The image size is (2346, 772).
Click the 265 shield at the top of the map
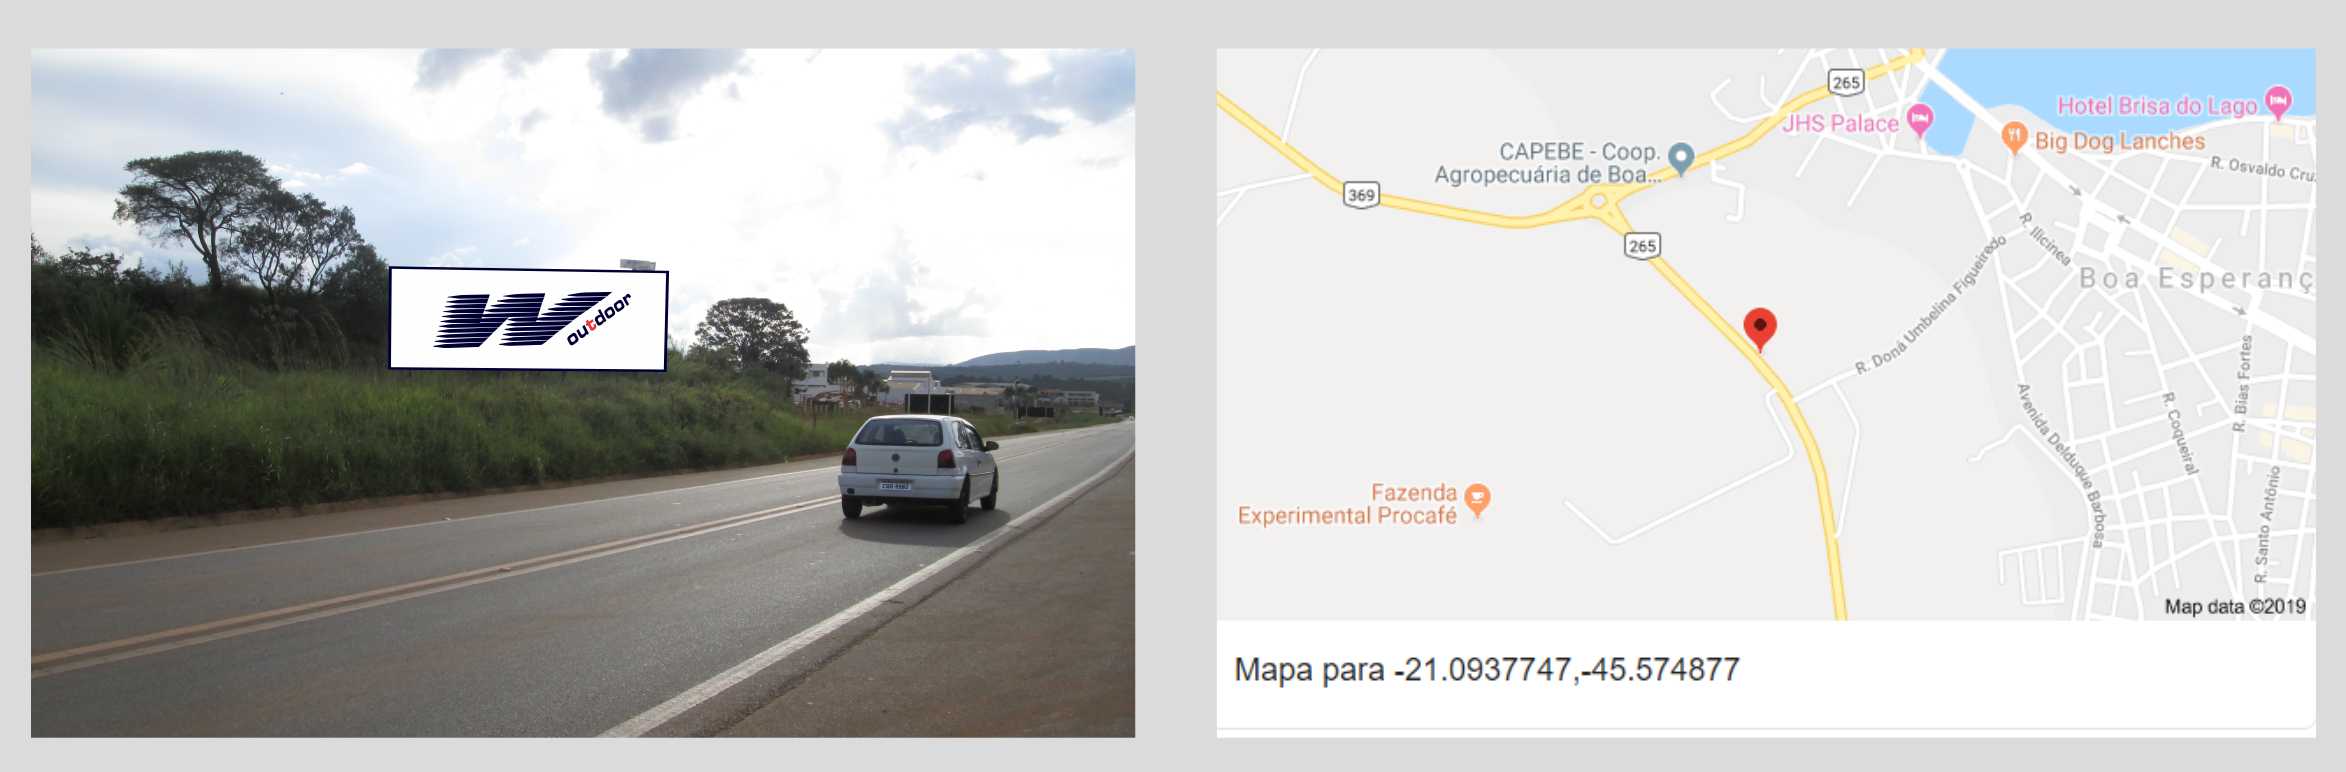tap(1846, 82)
